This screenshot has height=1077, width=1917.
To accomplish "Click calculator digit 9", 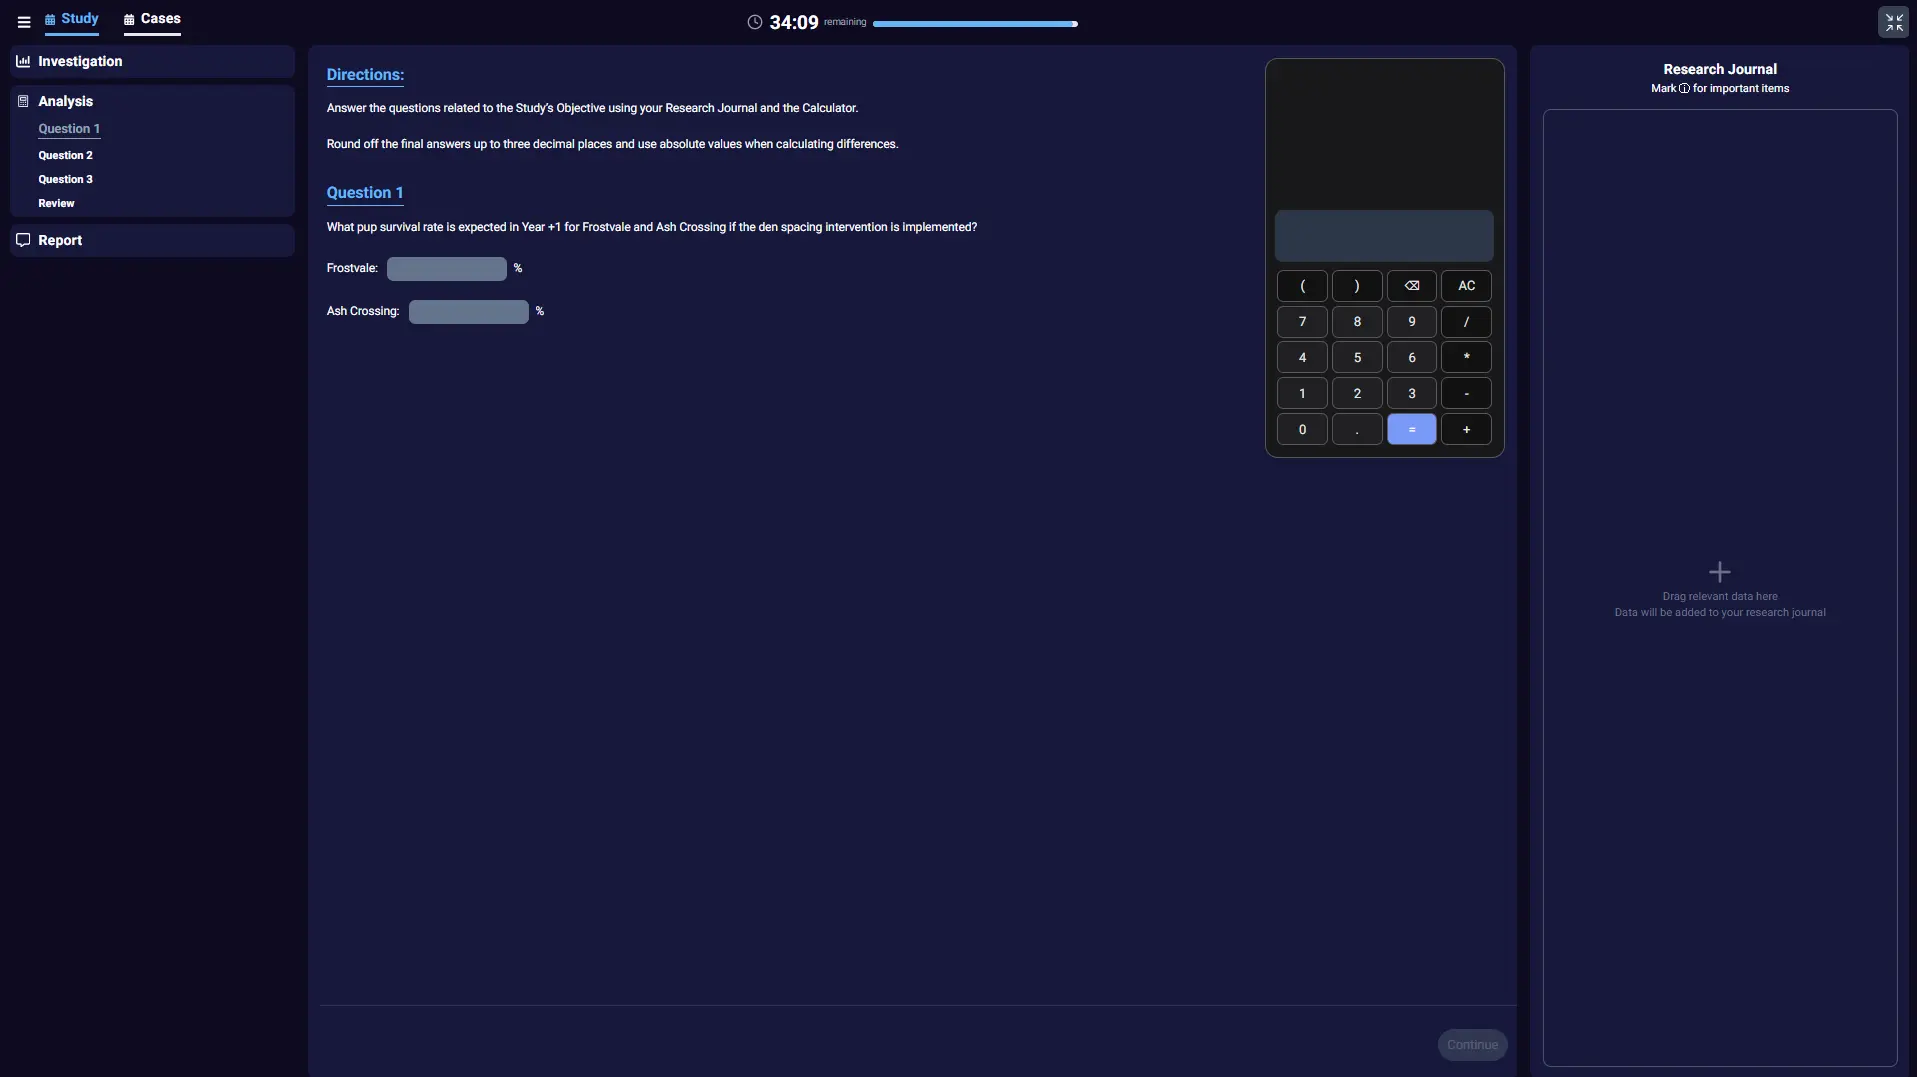I will (1412, 322).
